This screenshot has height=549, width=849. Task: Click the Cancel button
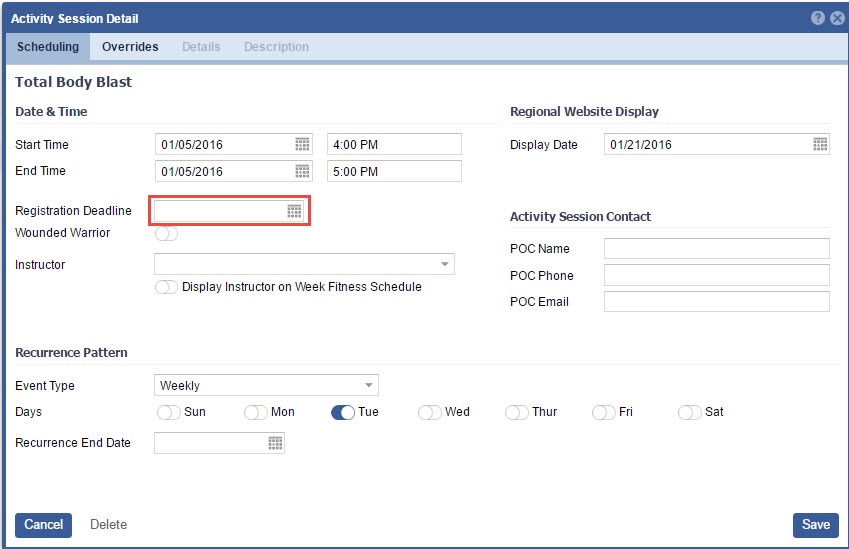click(x=43, y=525)
